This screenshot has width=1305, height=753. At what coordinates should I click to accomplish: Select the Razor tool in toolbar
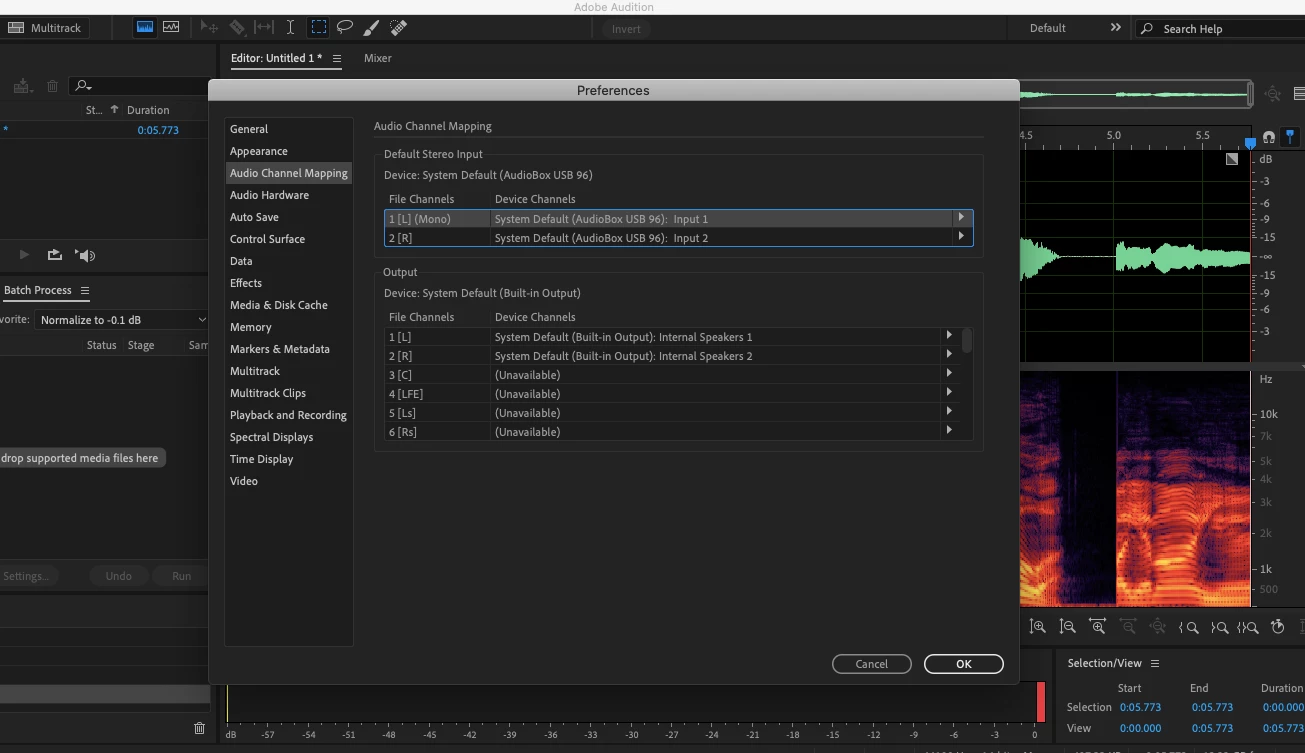coord(237,28)
